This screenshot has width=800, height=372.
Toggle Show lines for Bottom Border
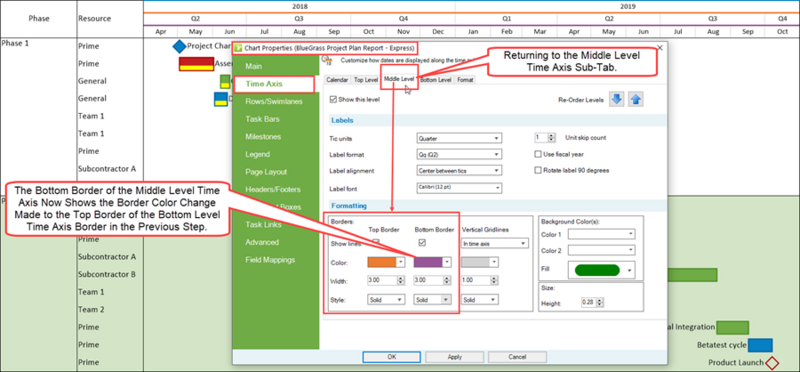tap(422, 243)
